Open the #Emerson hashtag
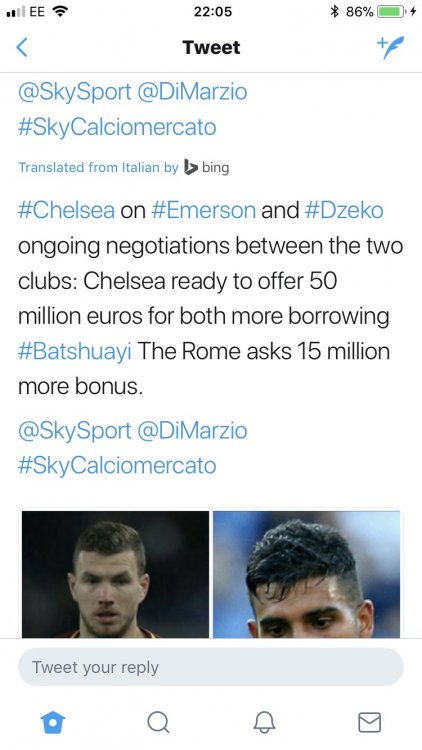Screen dimensions: 422x750 click(203, 210)
